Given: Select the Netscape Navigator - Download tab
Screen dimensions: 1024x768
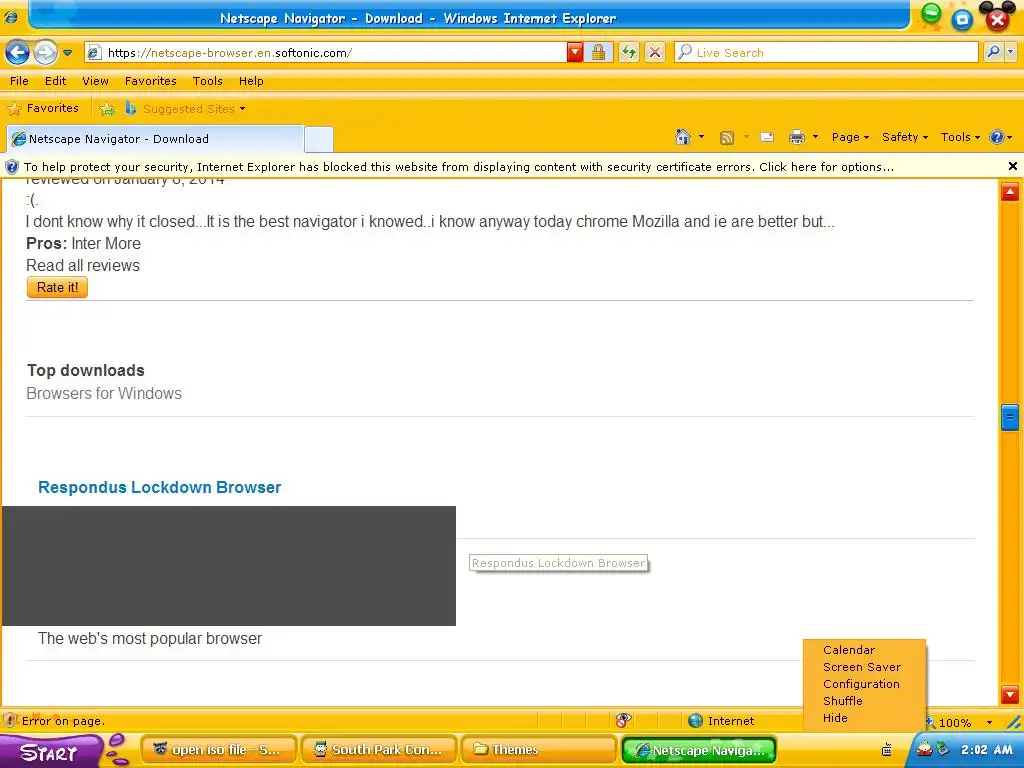Looking at the screenshot, I should tap(155, 138).
